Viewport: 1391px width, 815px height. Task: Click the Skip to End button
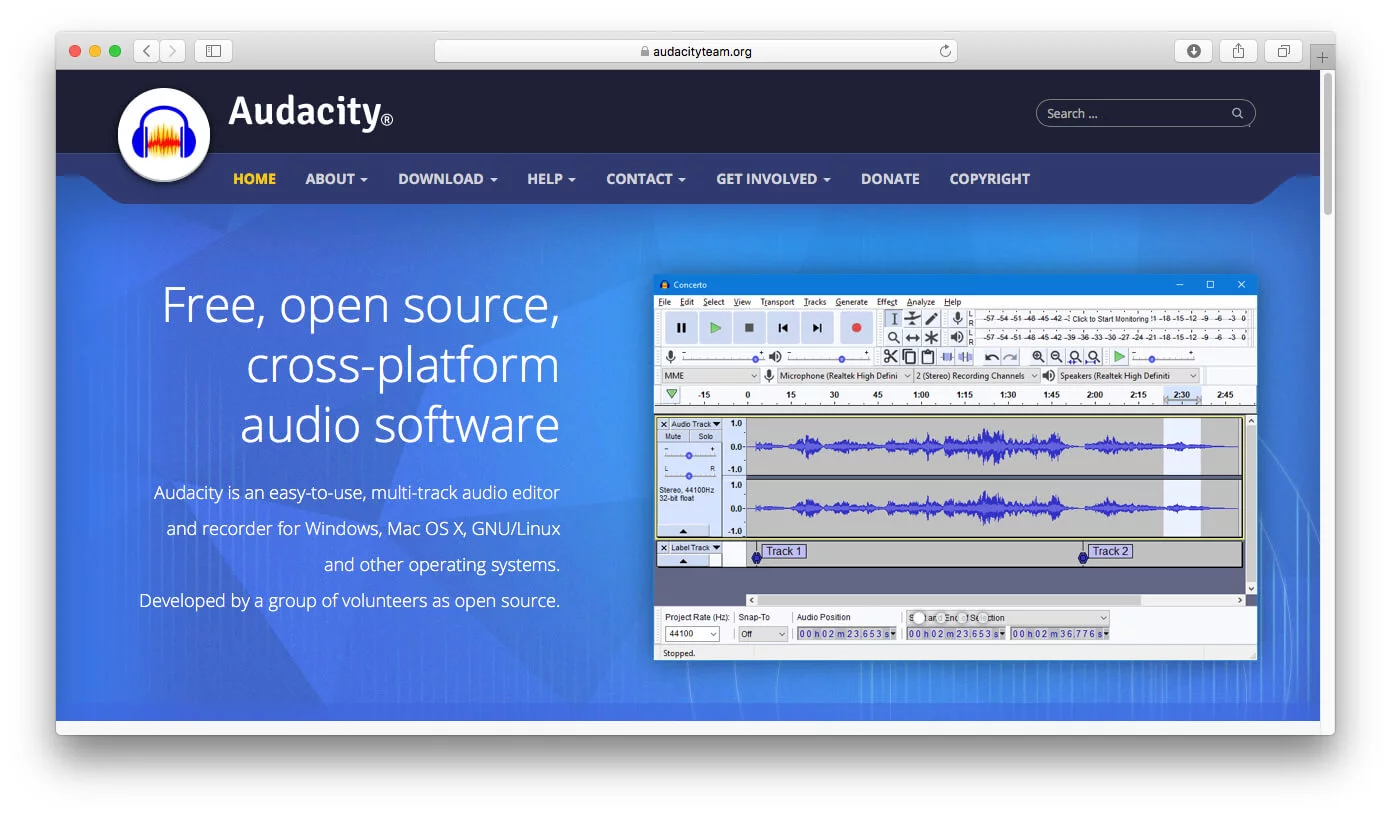[817, 327]
